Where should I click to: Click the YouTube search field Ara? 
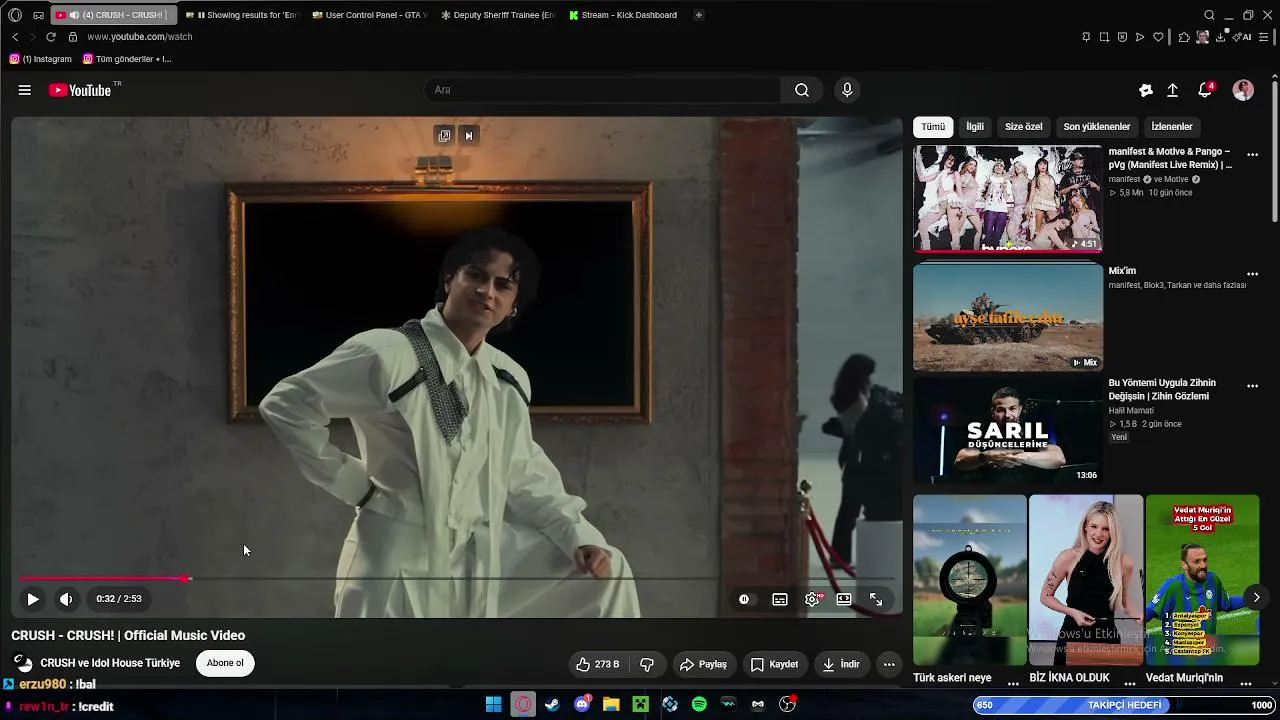pyautogui.click(x=603, y=90)
